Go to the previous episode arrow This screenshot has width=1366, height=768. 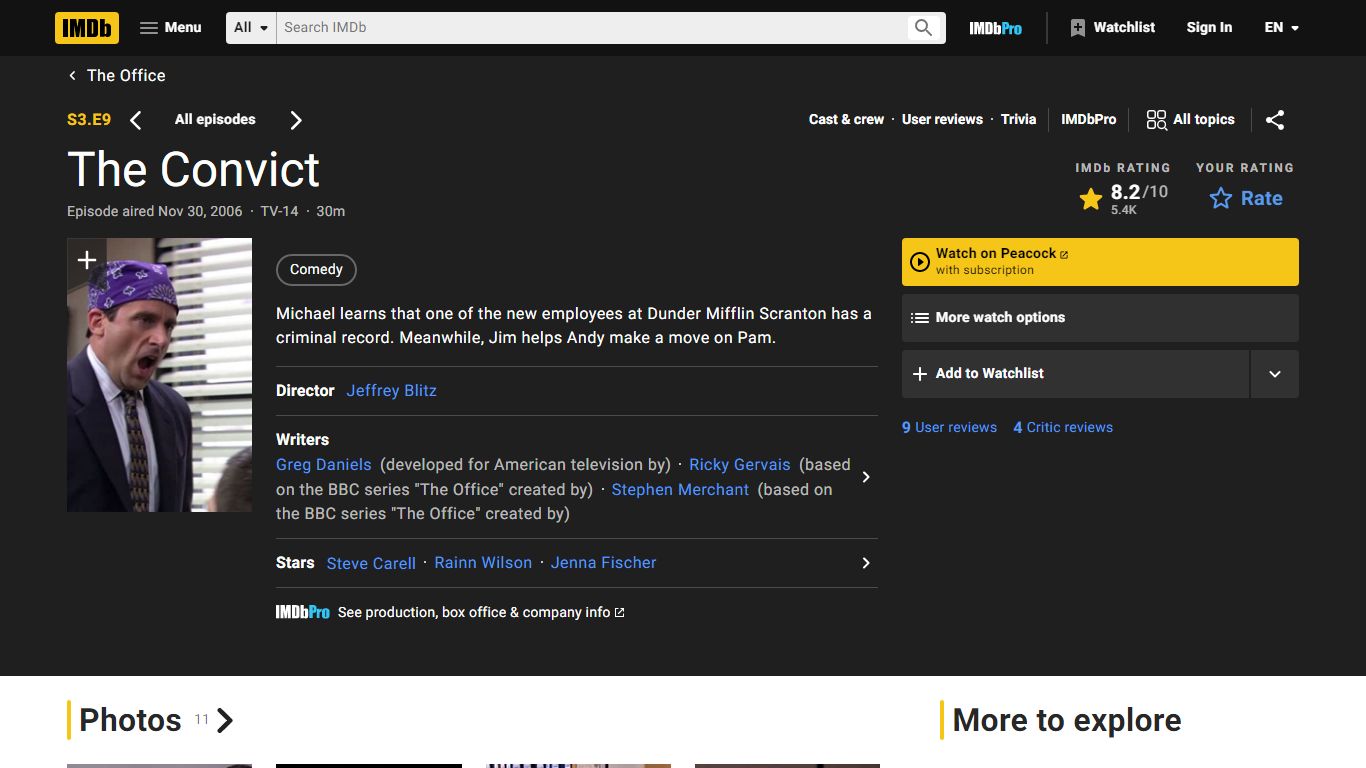[136, 120]
